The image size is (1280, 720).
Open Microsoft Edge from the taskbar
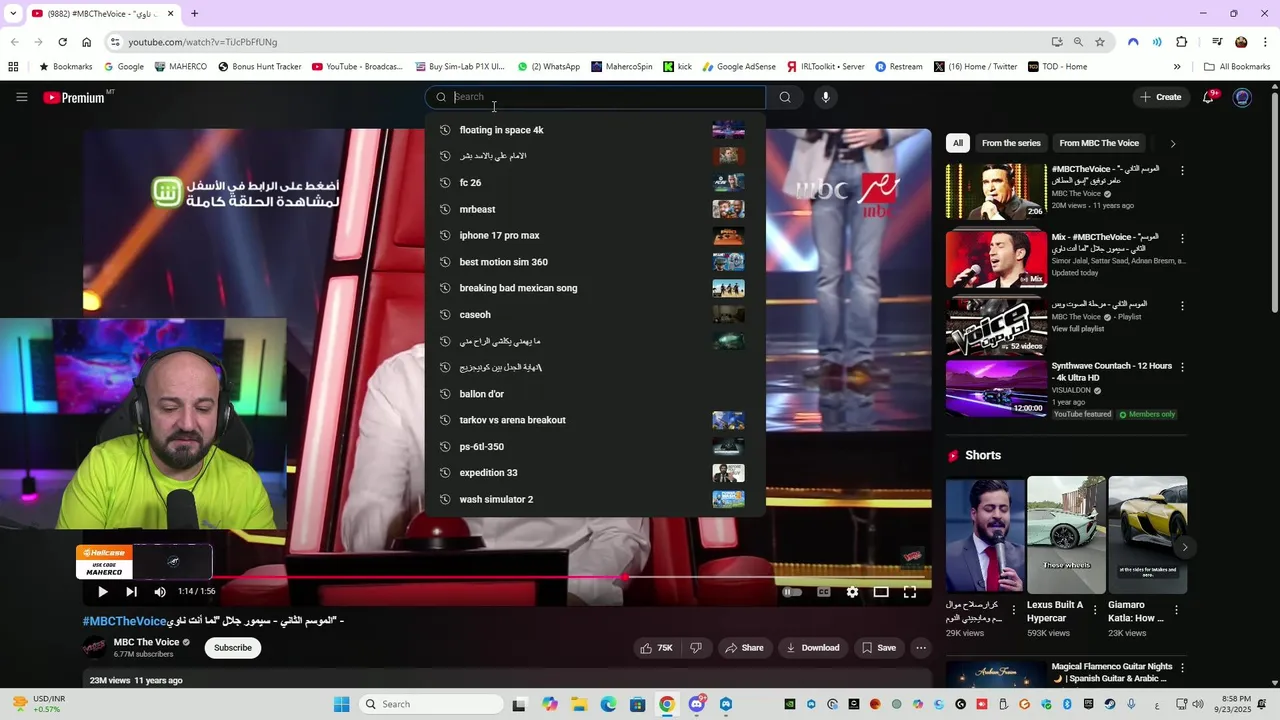click(x=608, y=704)
